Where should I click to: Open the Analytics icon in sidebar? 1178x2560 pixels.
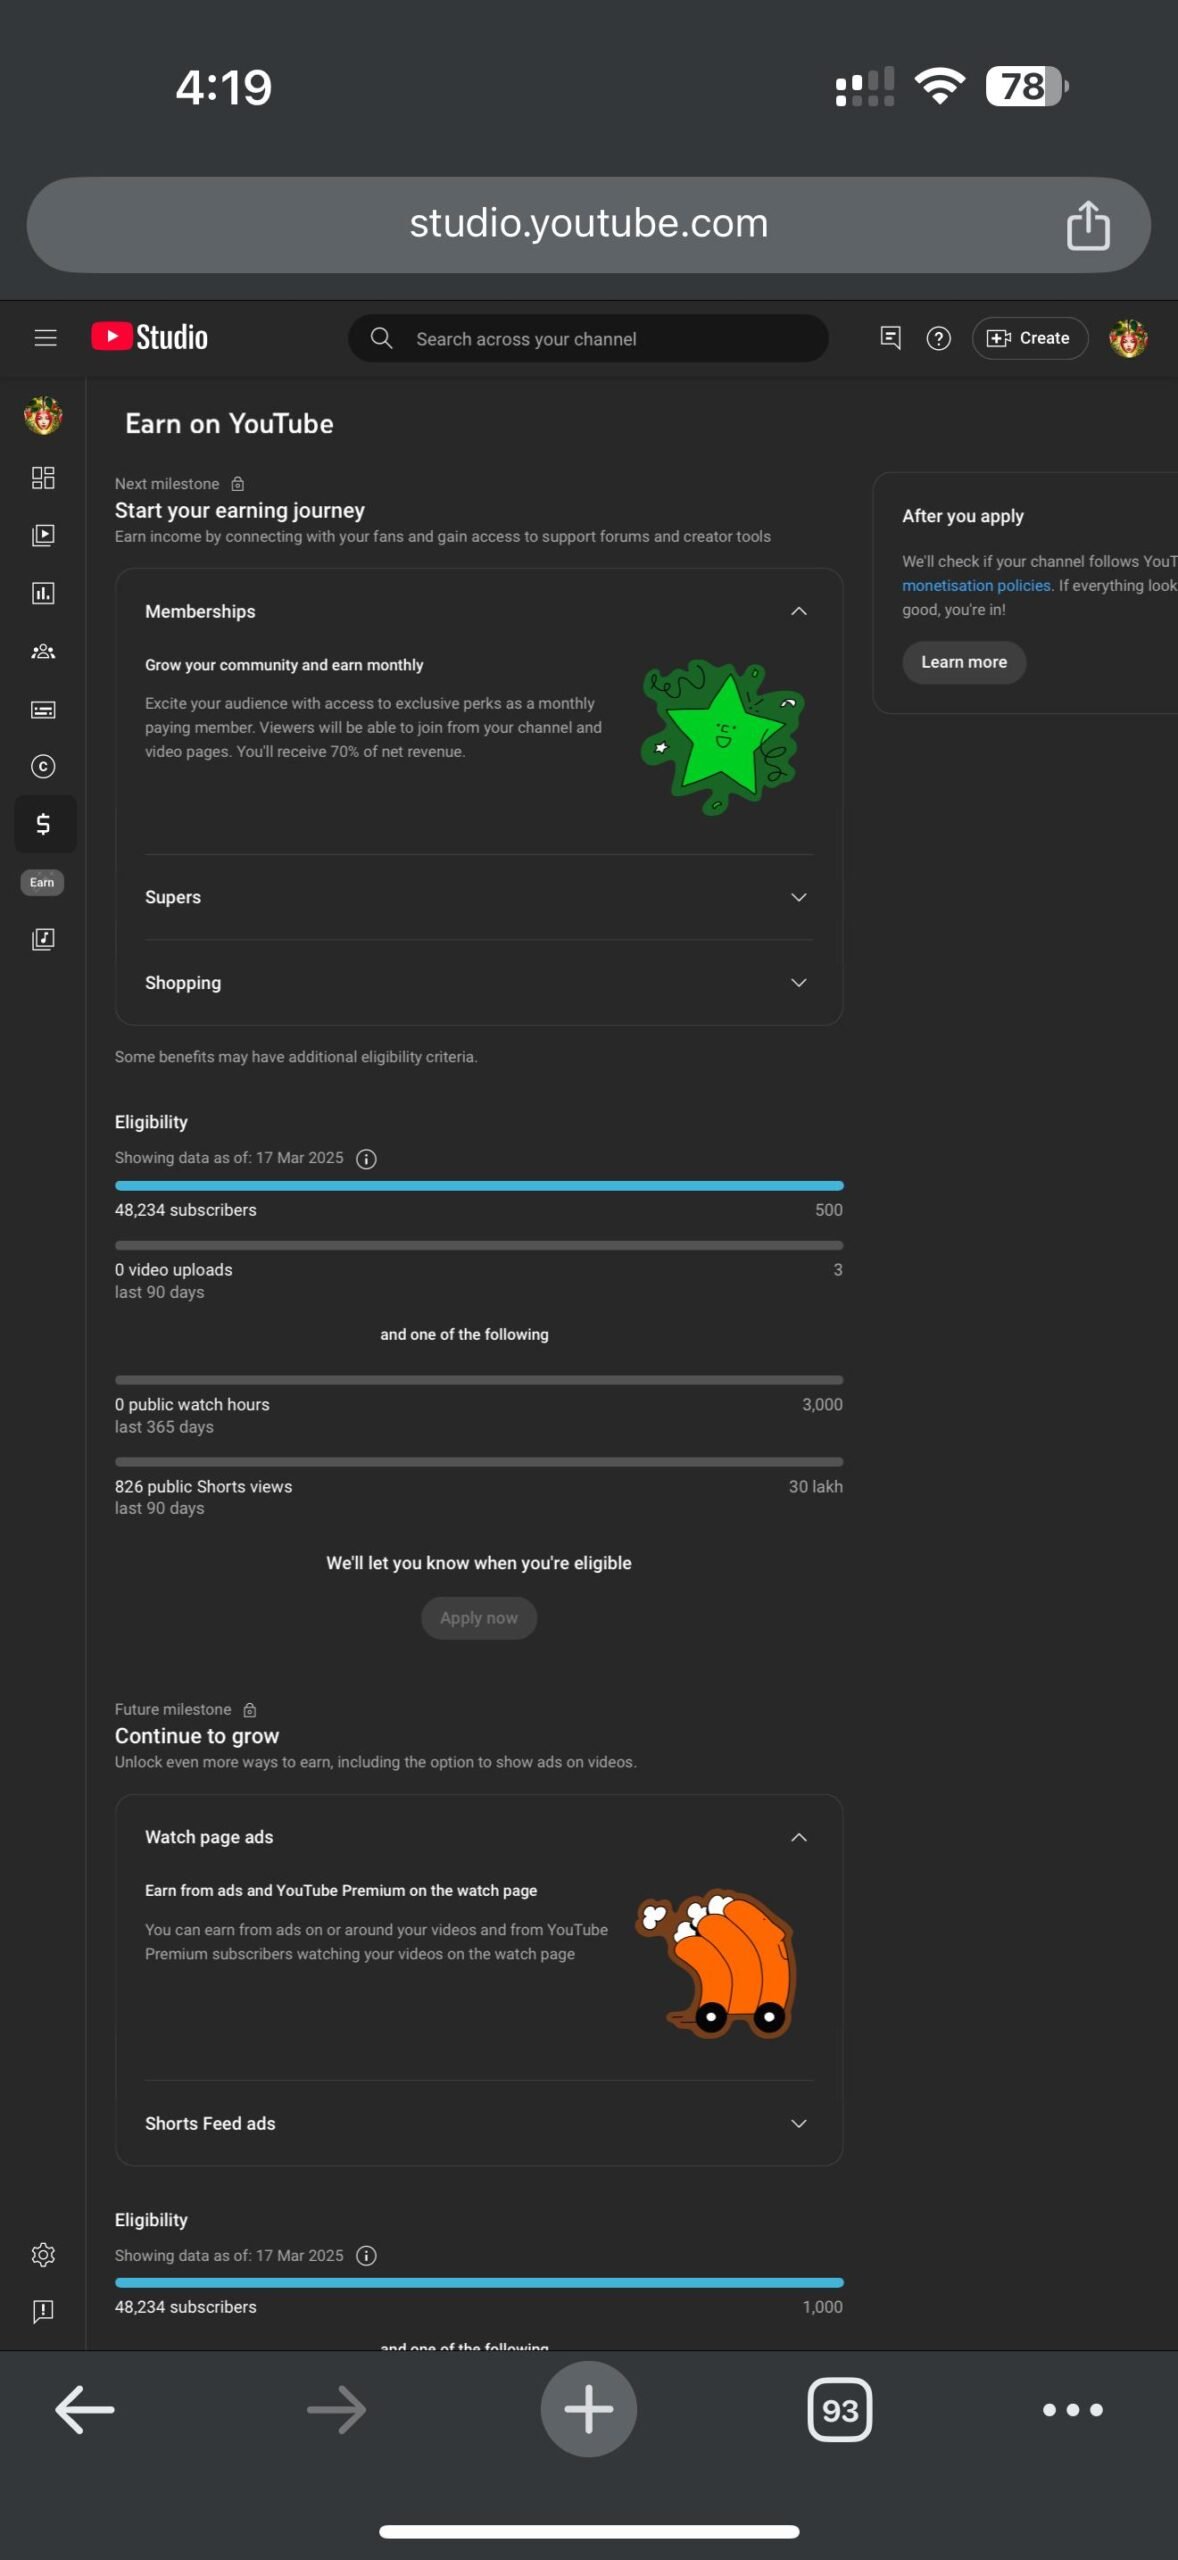click(43, 593)
